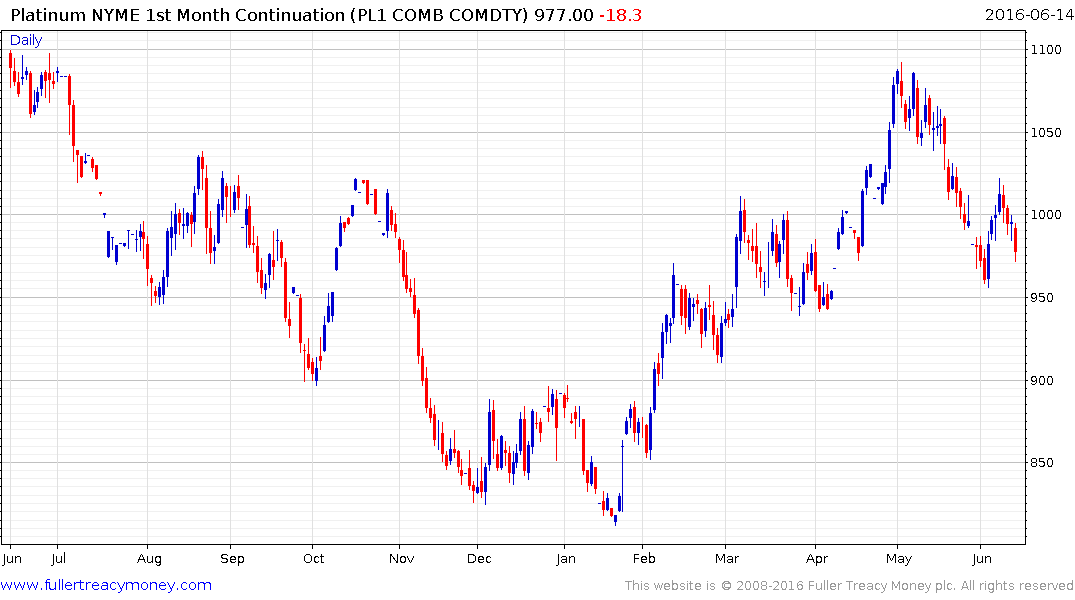Click the Dec month label on the time axis
This screenshot has width=1075, height=600.
click(479, 558)
